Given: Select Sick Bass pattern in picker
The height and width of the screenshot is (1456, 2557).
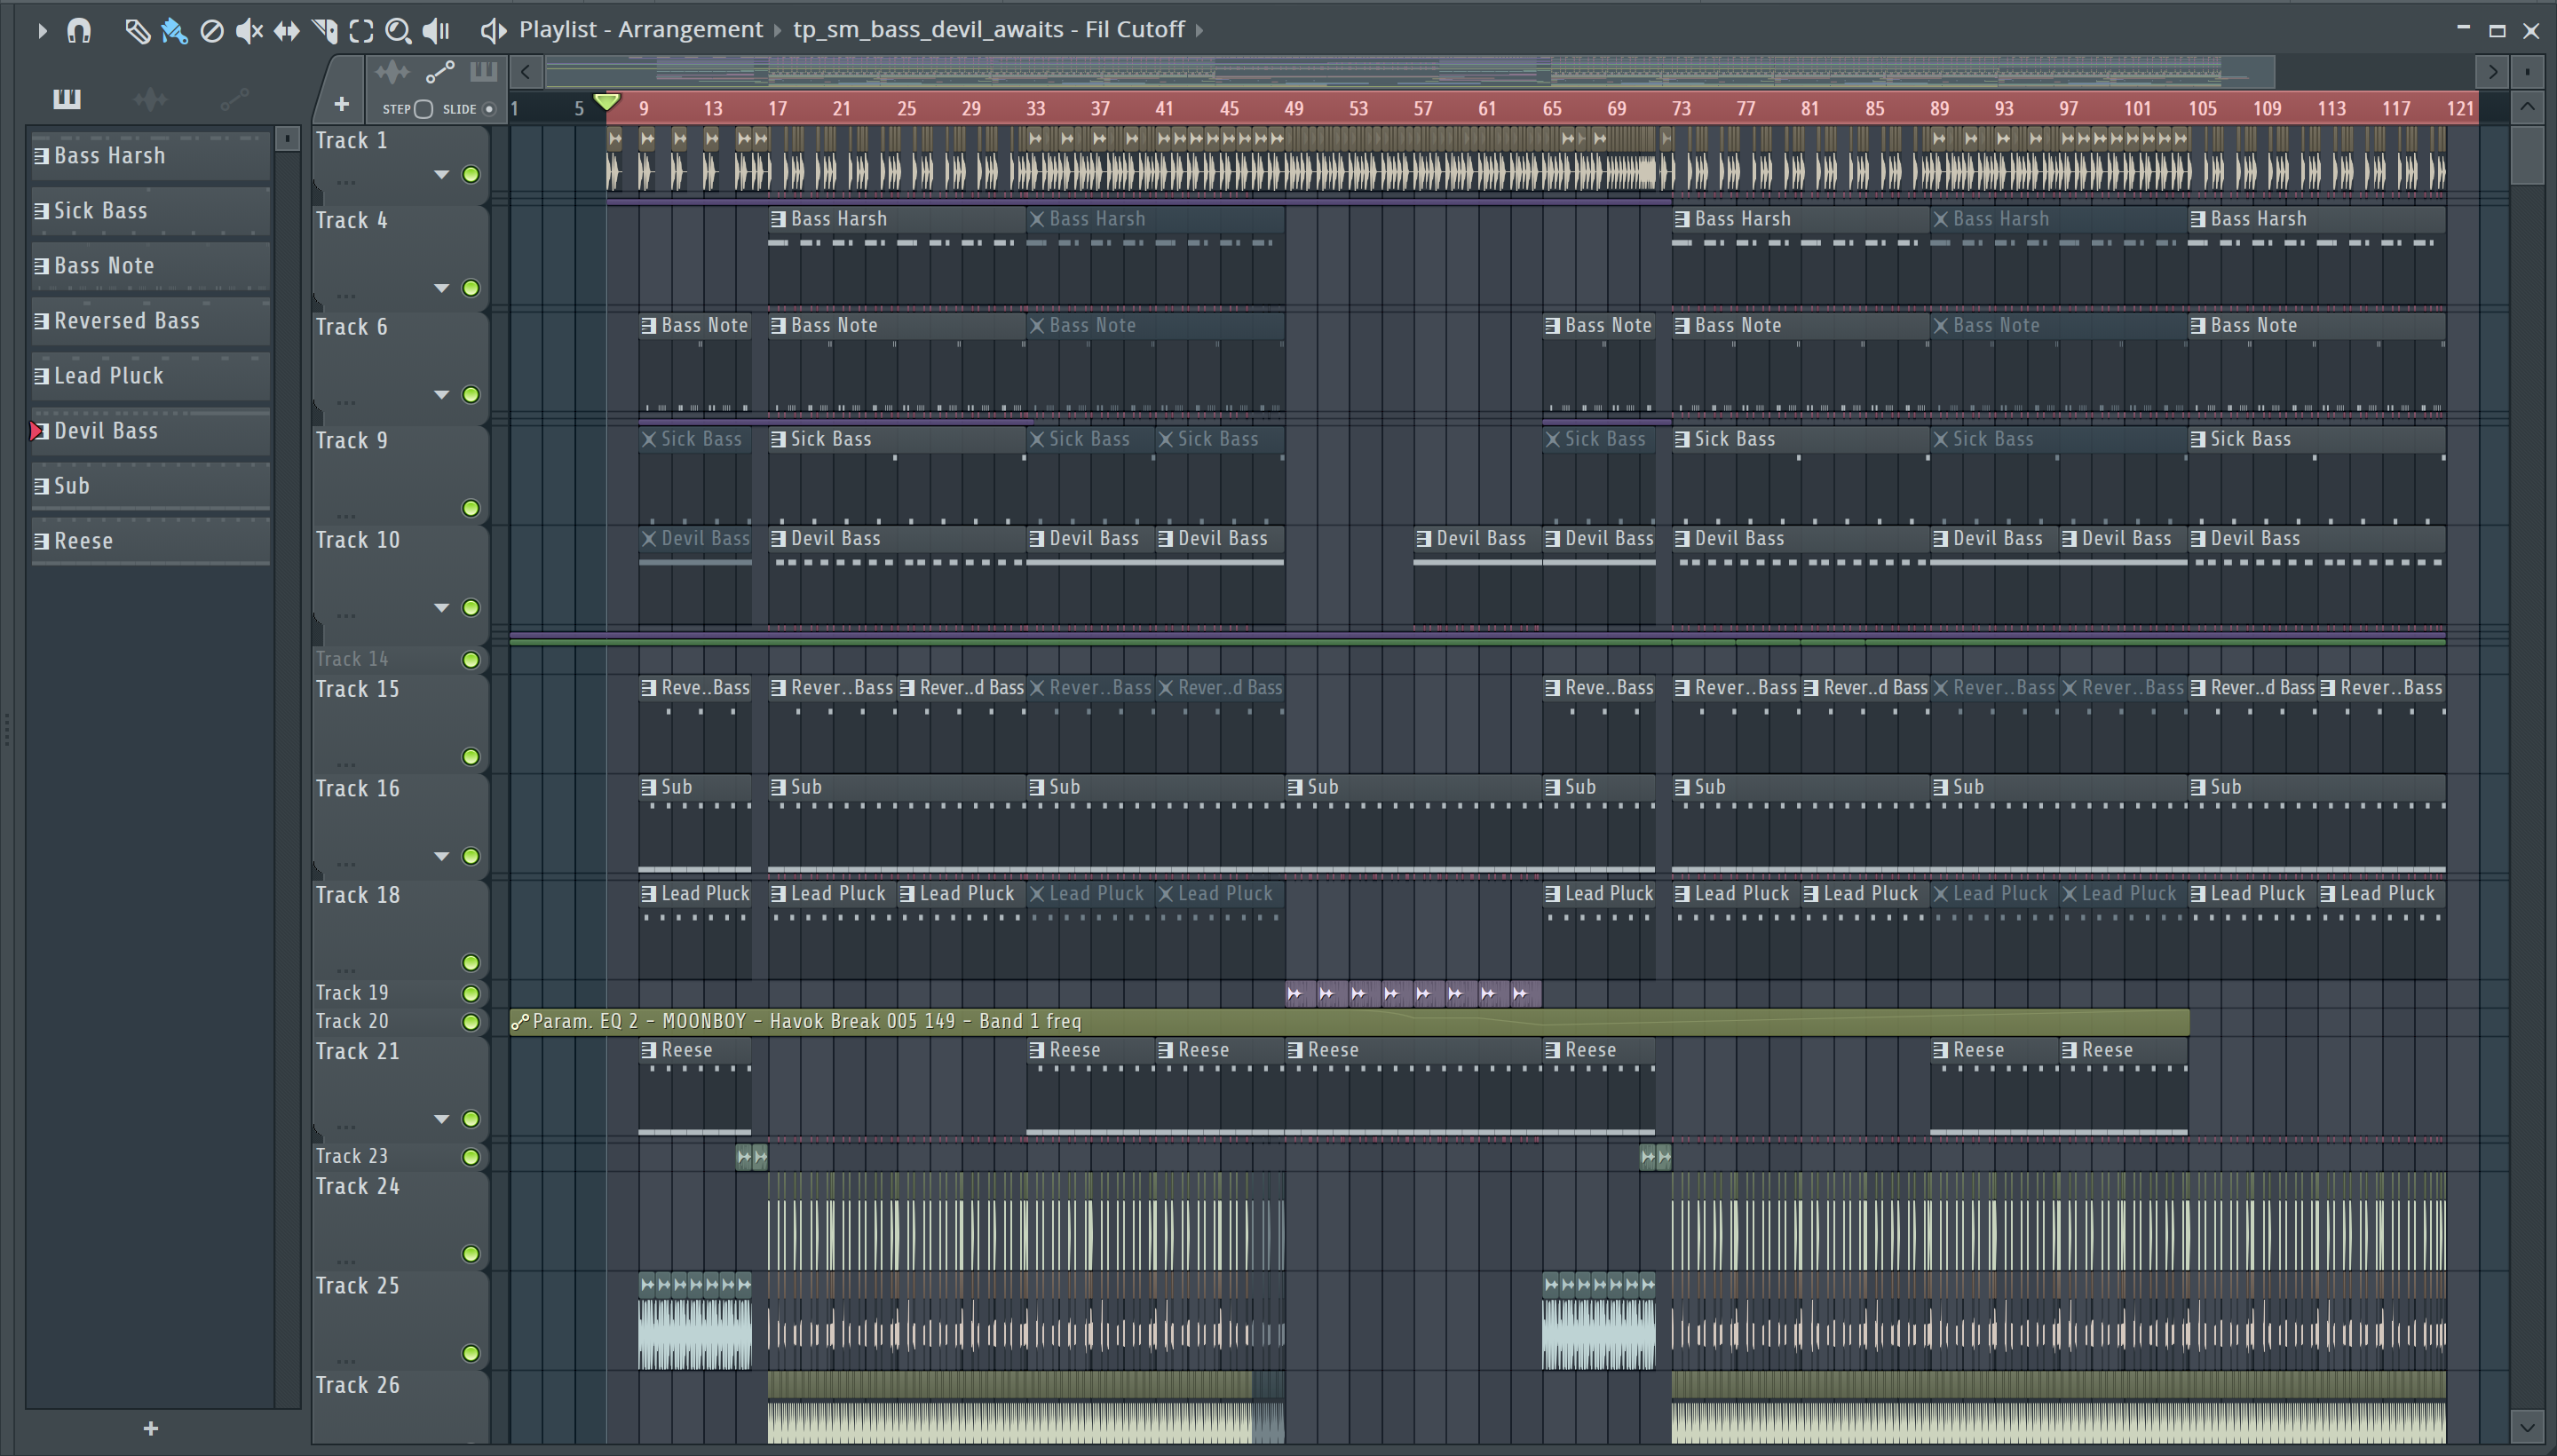Looking at the screenshot, I should (151, 211).
